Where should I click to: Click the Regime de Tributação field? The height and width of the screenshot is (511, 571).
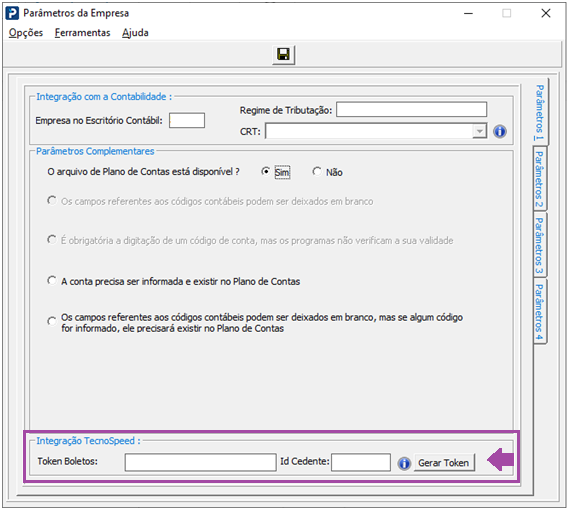pos(411,109)
